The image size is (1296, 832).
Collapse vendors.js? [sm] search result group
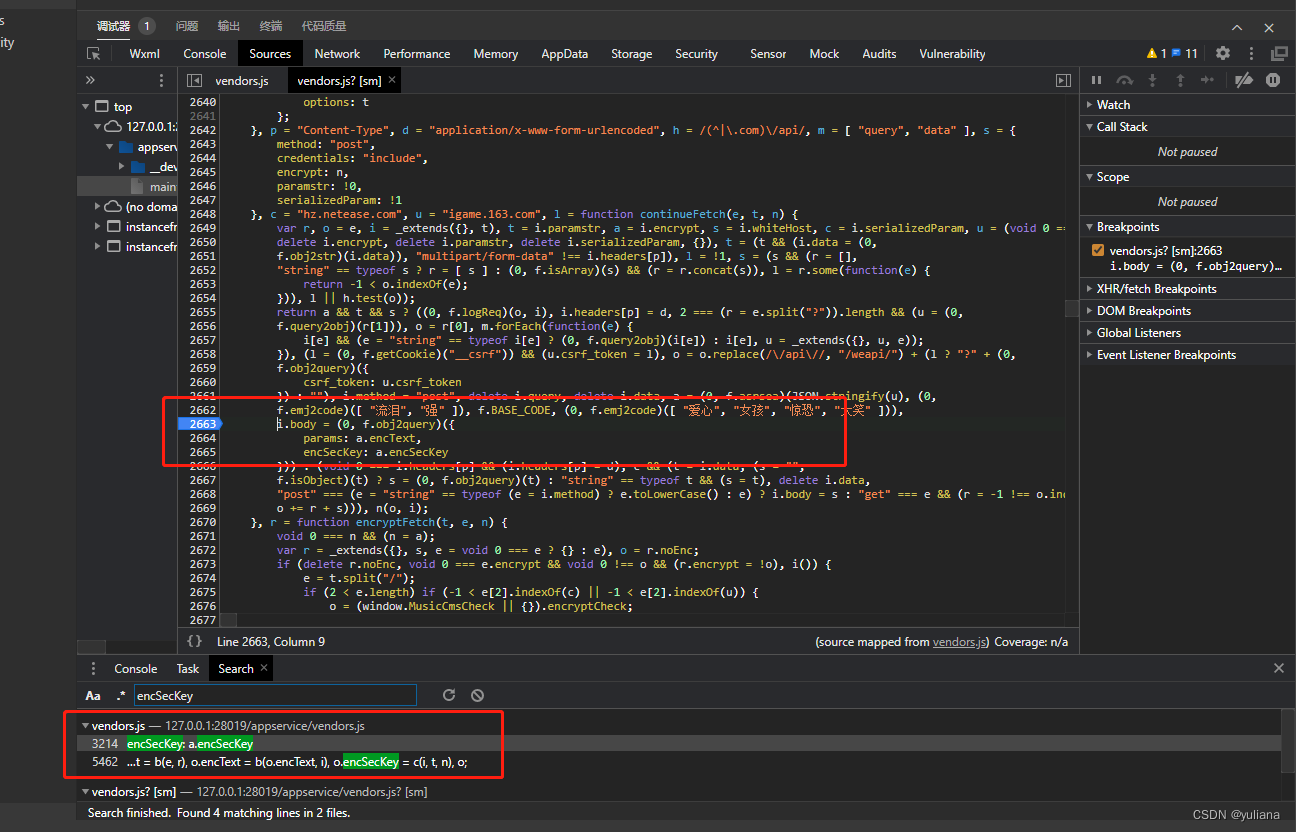pos(85,791)
